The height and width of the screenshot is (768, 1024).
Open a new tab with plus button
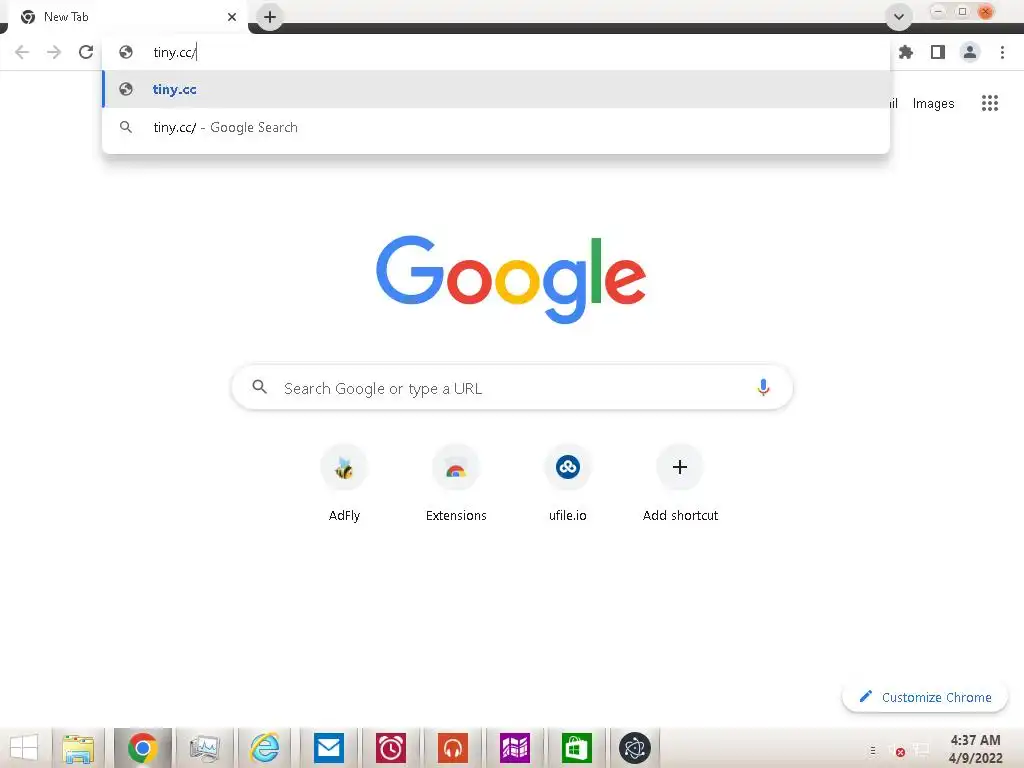click(x=270, y=17)
